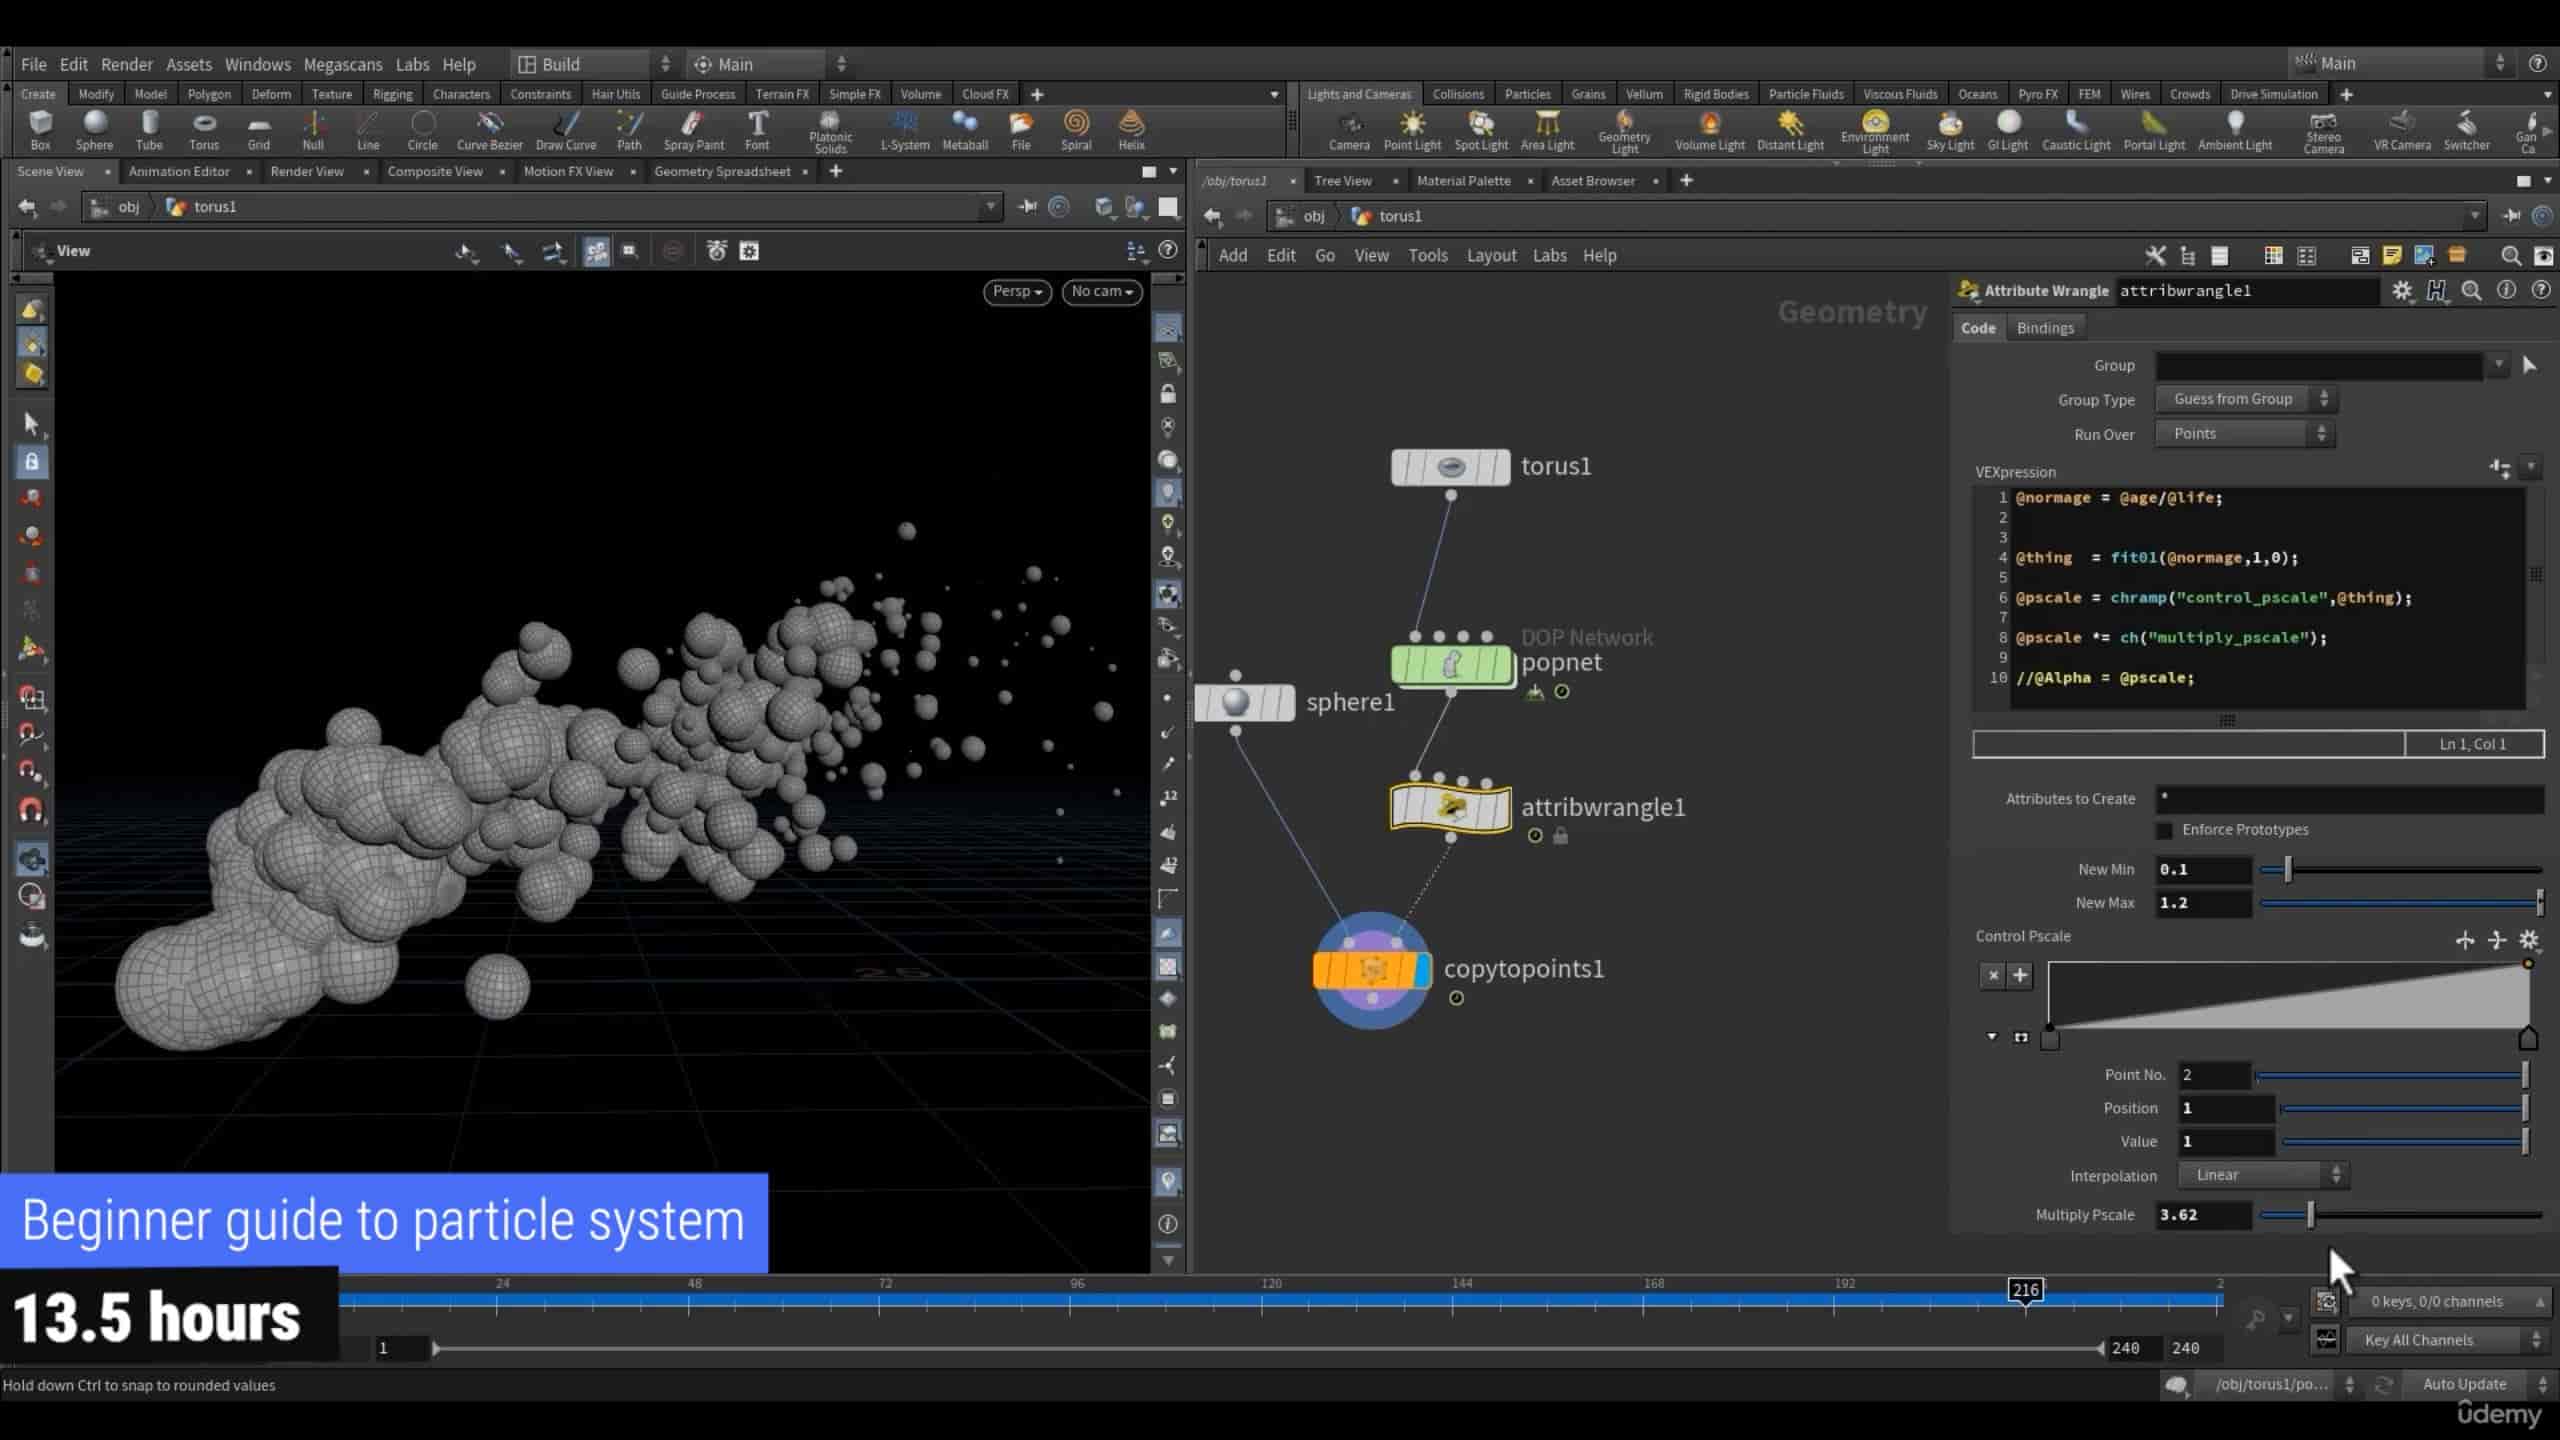Create a Spot Light
The image size is (2560, 1440).
click(x=1481, y=131)
